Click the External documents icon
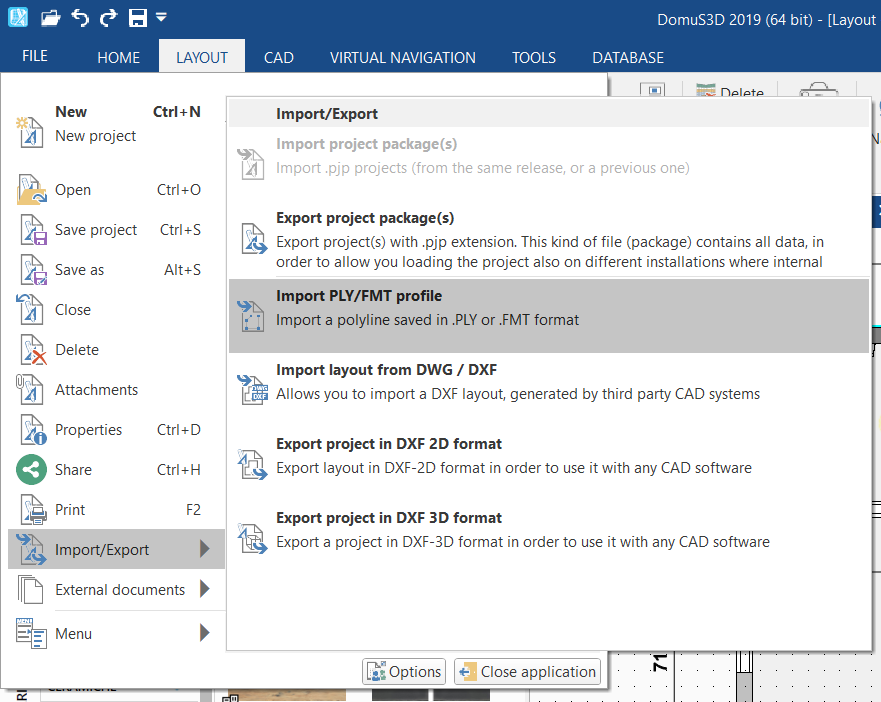The width and height of the screenshot is (881, 702). pos(30,590)
